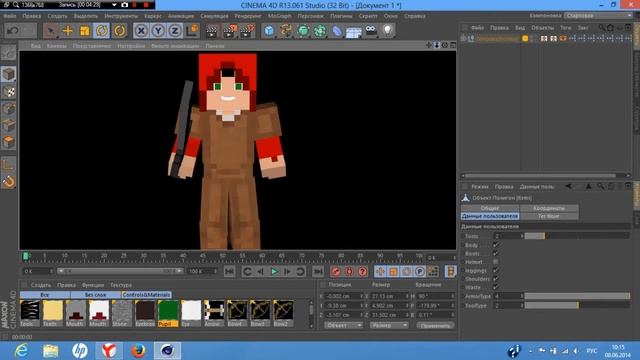640x360 pixels.
Task: Toggle the Body checkbox
Action: tap(496, 245)
